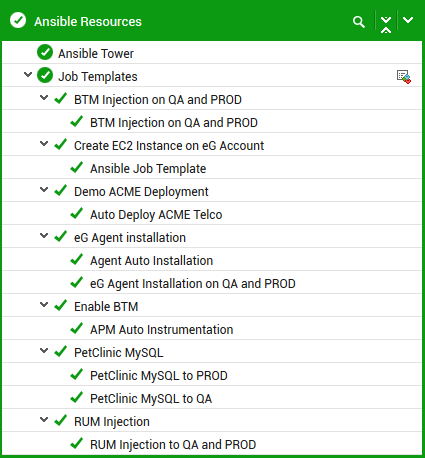Click the Job Templates configuration icon
425x458 pixels.
click(404, 77)
